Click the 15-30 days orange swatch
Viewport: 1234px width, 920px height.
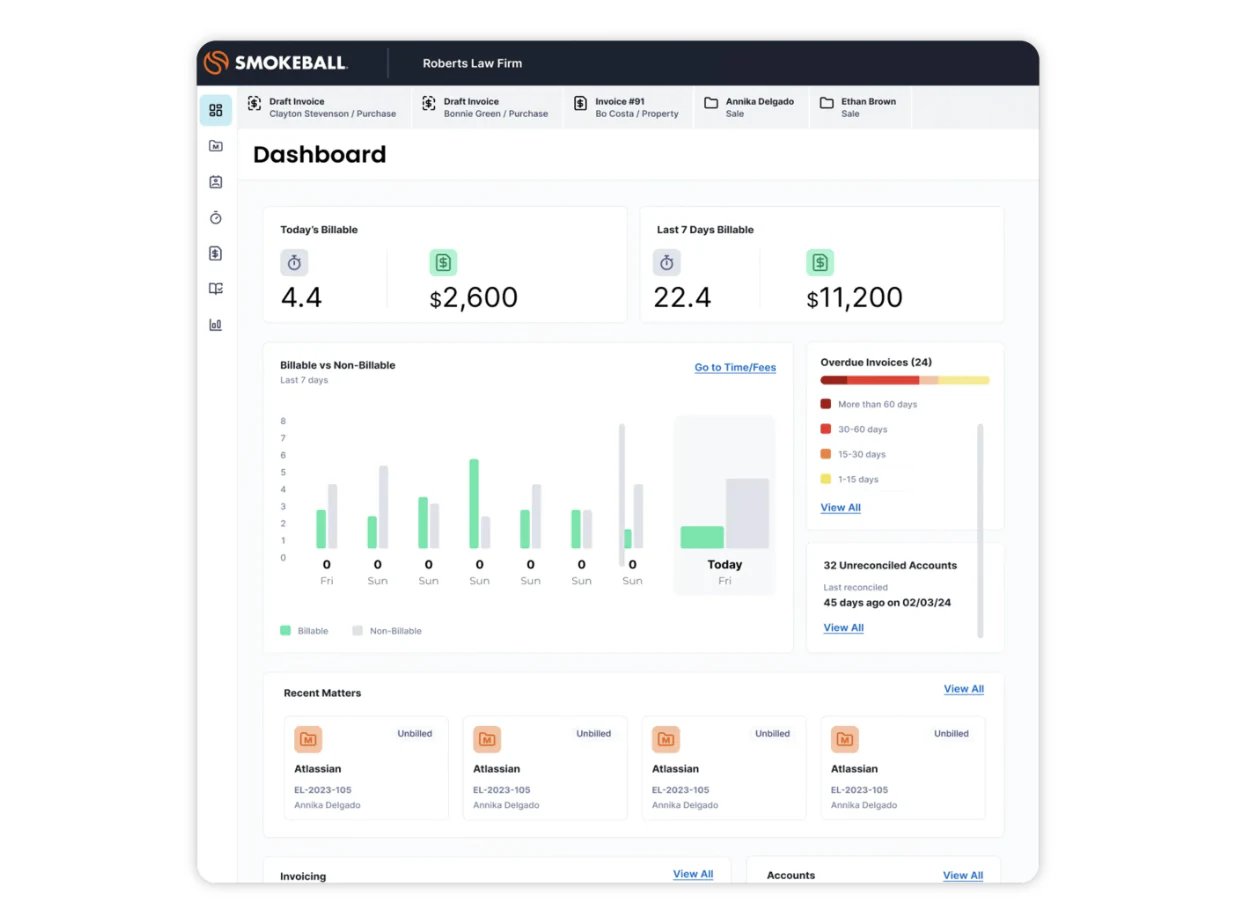coord(826,454)
